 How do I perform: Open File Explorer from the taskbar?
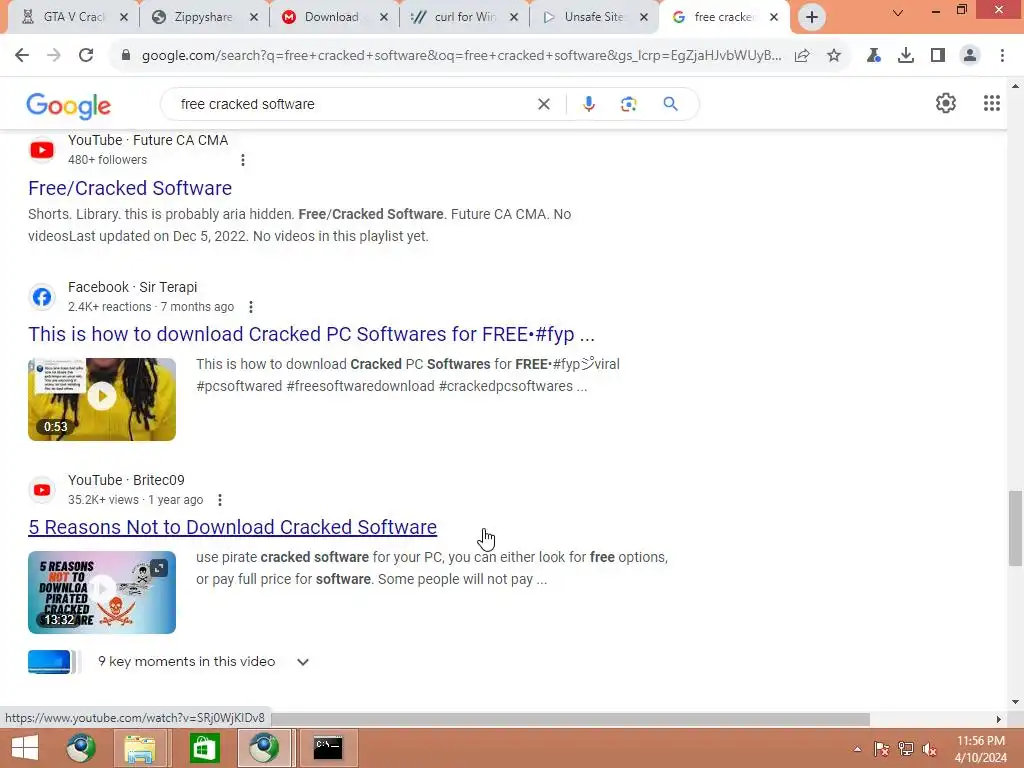(140, 748)
